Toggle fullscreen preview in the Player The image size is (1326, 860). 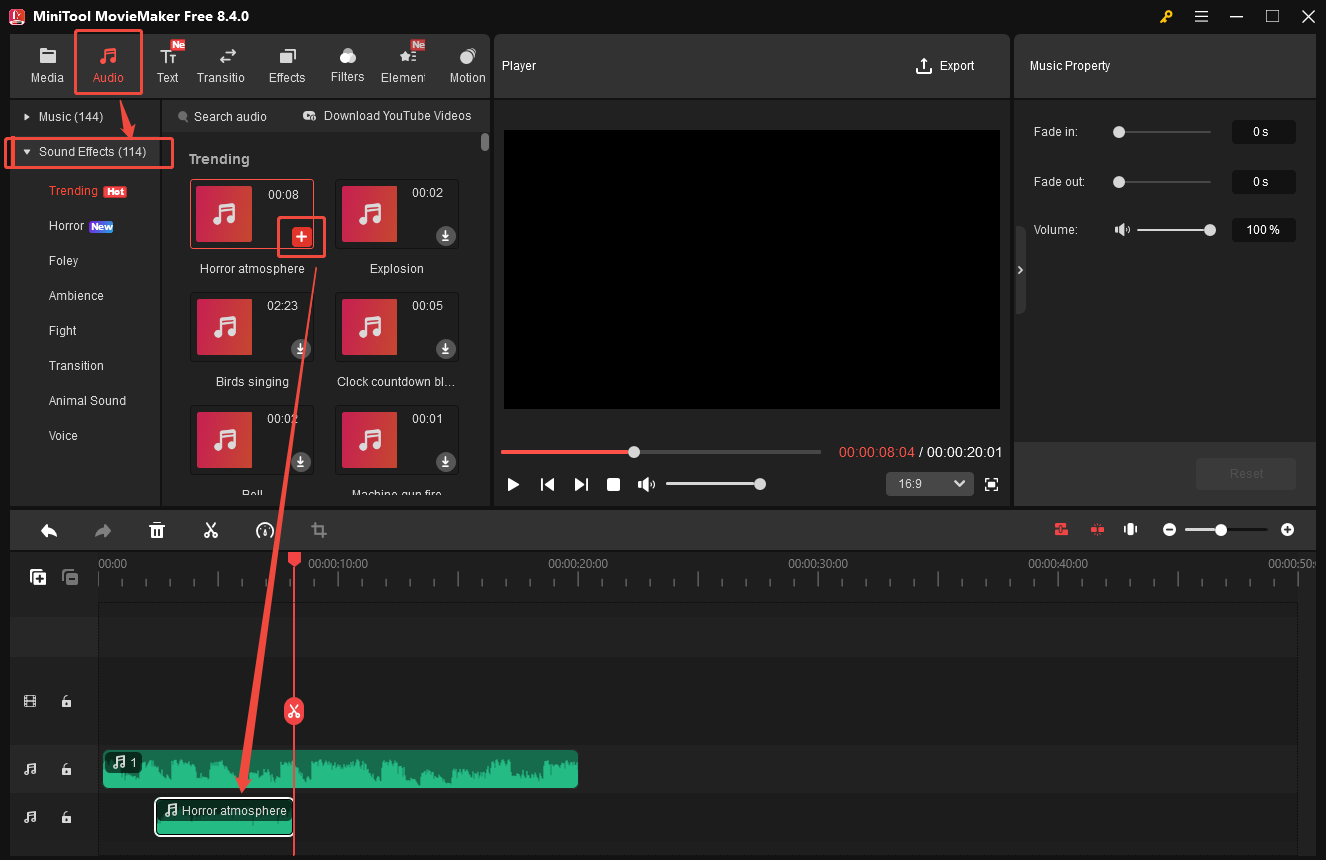991,484
